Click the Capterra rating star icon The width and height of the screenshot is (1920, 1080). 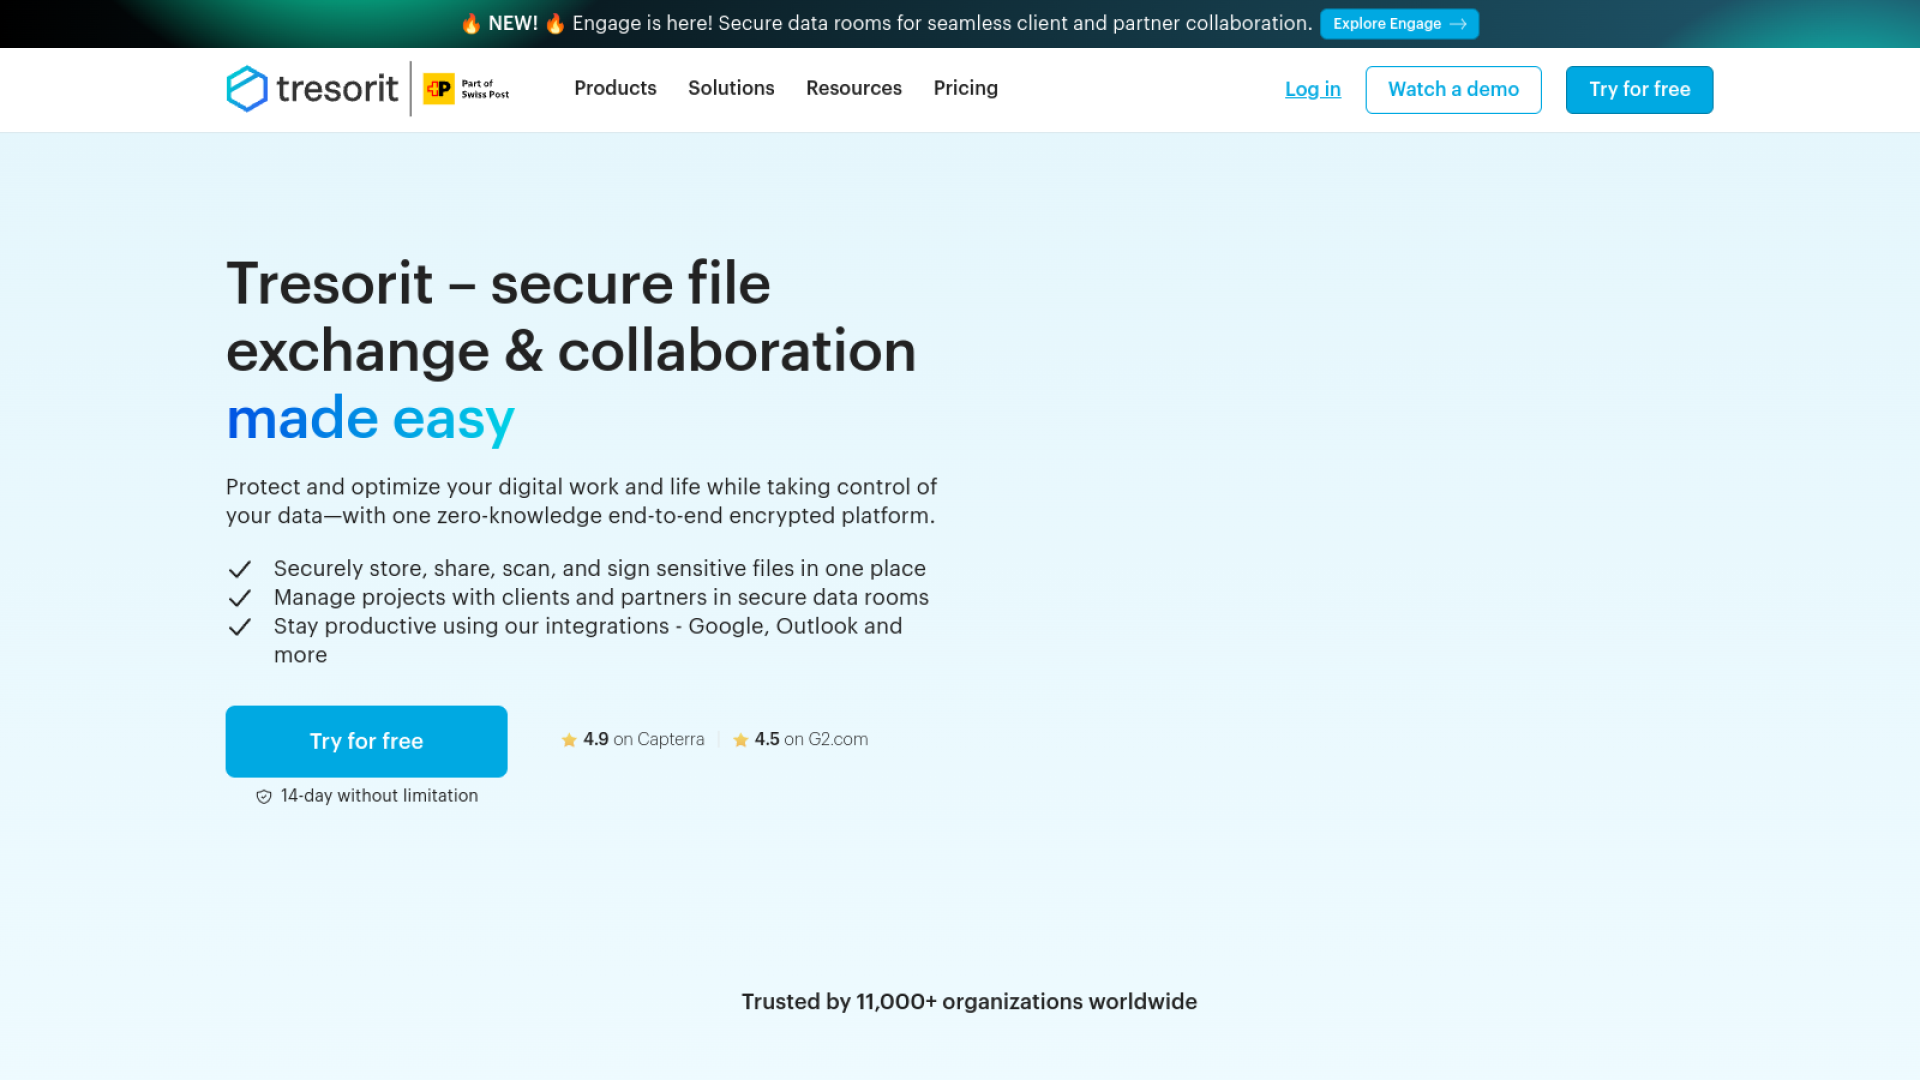click(569, 740)
